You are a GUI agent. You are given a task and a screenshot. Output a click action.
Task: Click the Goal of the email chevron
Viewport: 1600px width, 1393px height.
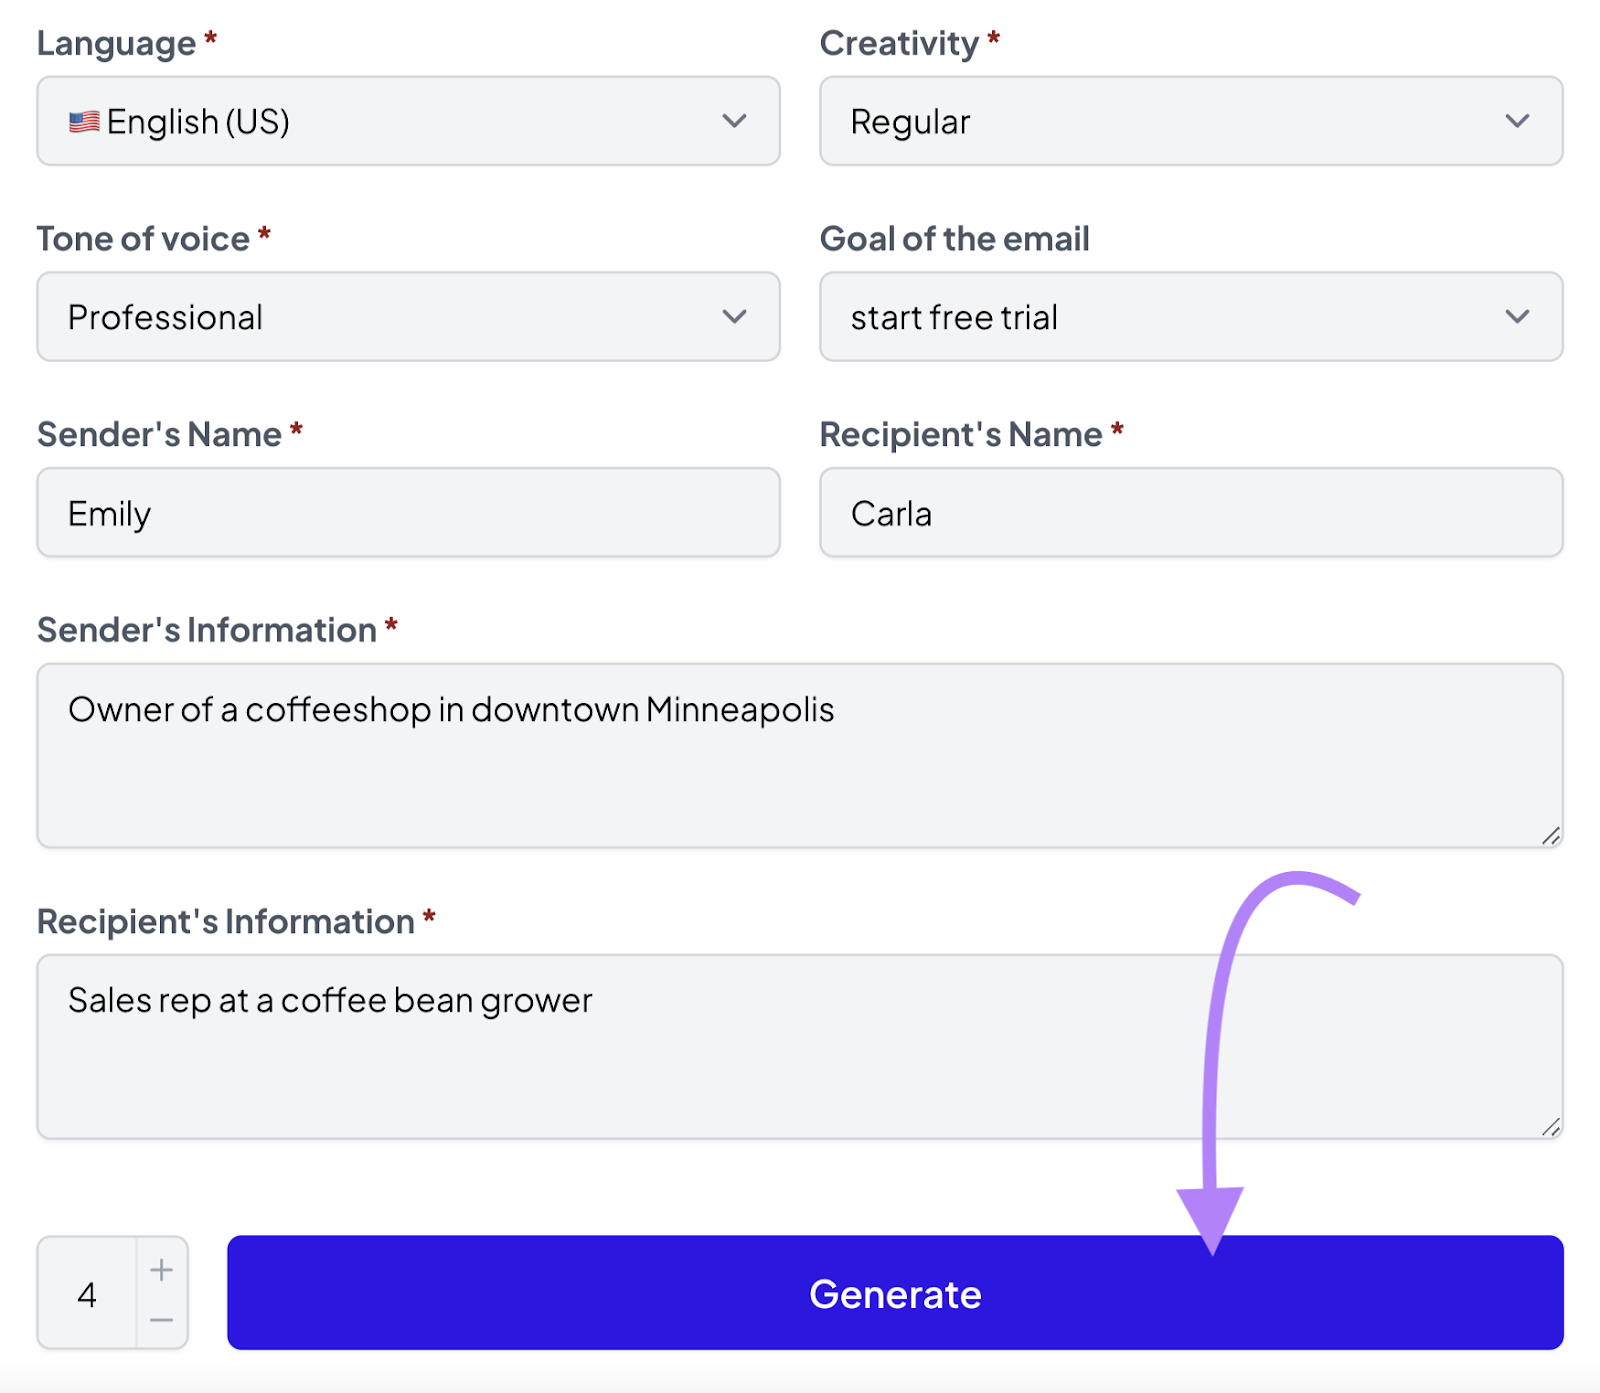click(1516, 317)
